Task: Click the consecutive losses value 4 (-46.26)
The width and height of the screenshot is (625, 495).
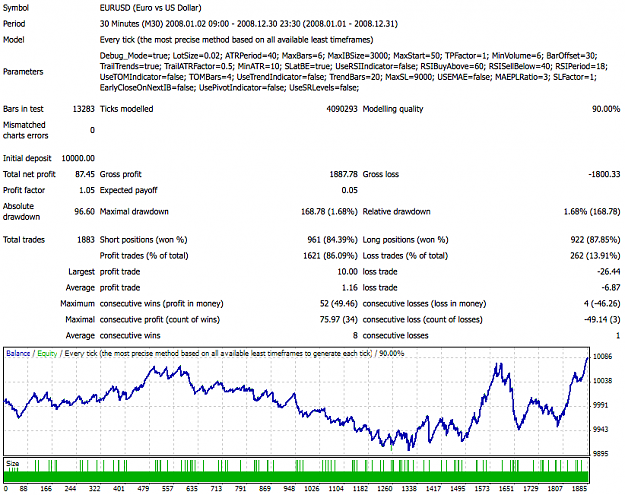Action: point(602,304)
